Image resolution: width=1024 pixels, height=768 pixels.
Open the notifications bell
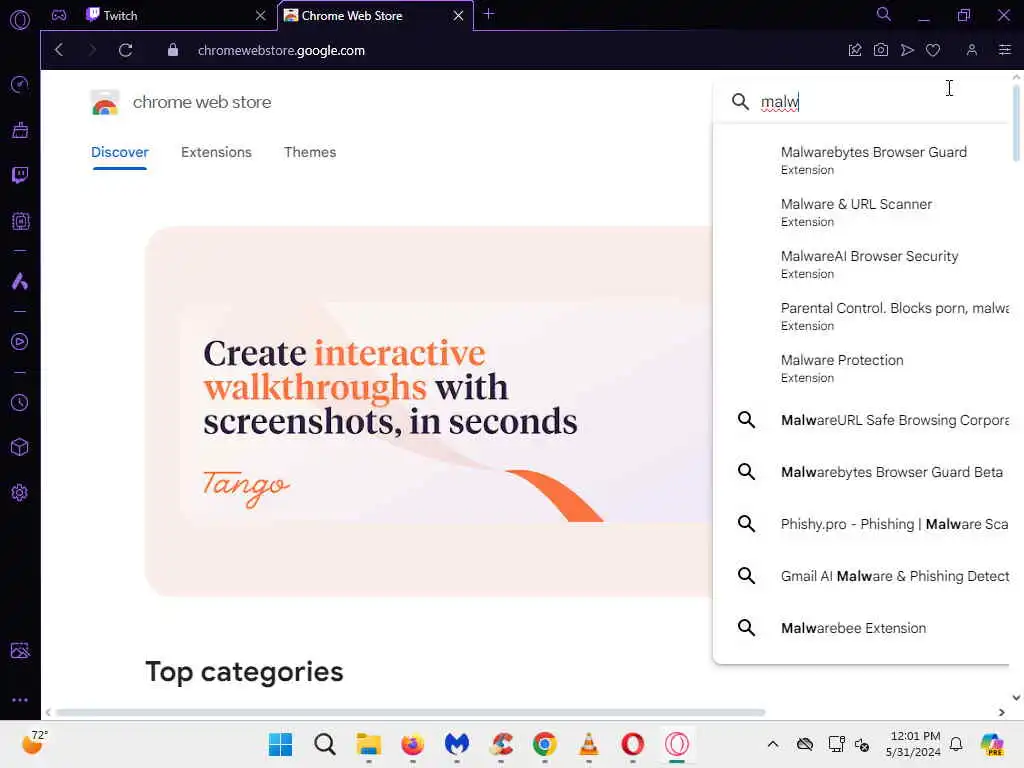point(956,744)
